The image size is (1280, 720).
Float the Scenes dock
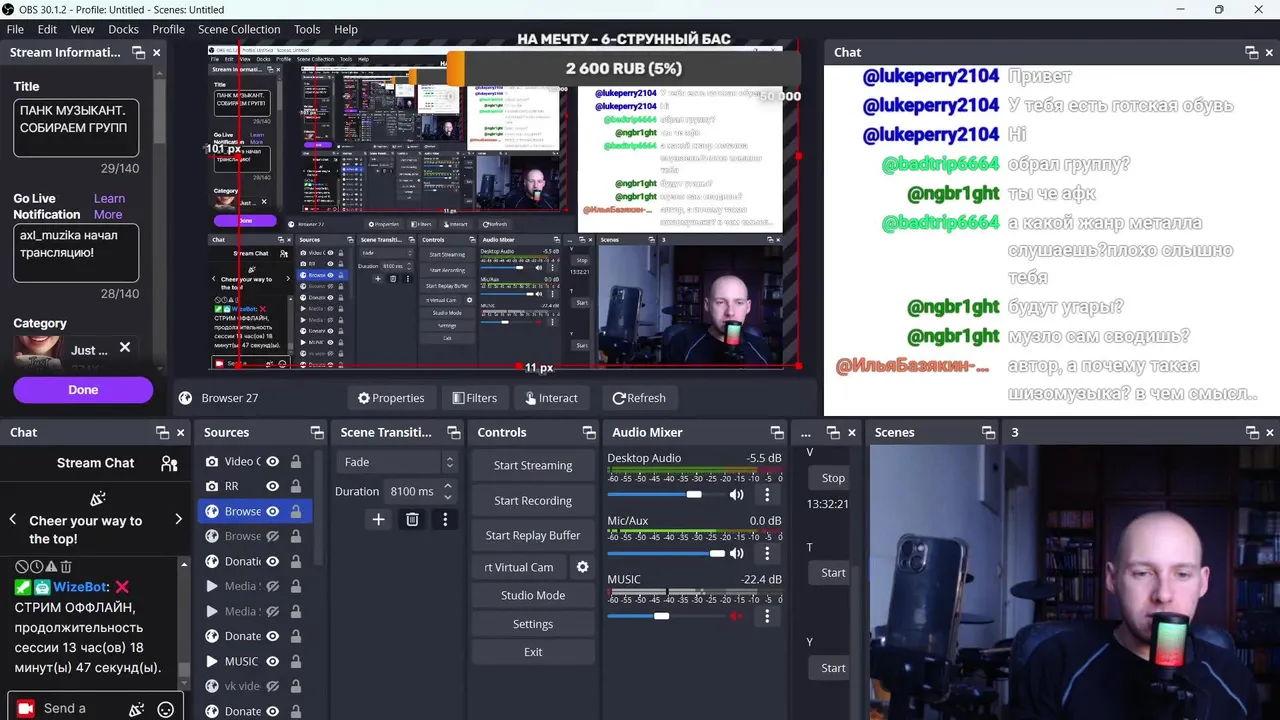[x=988, y=432]
